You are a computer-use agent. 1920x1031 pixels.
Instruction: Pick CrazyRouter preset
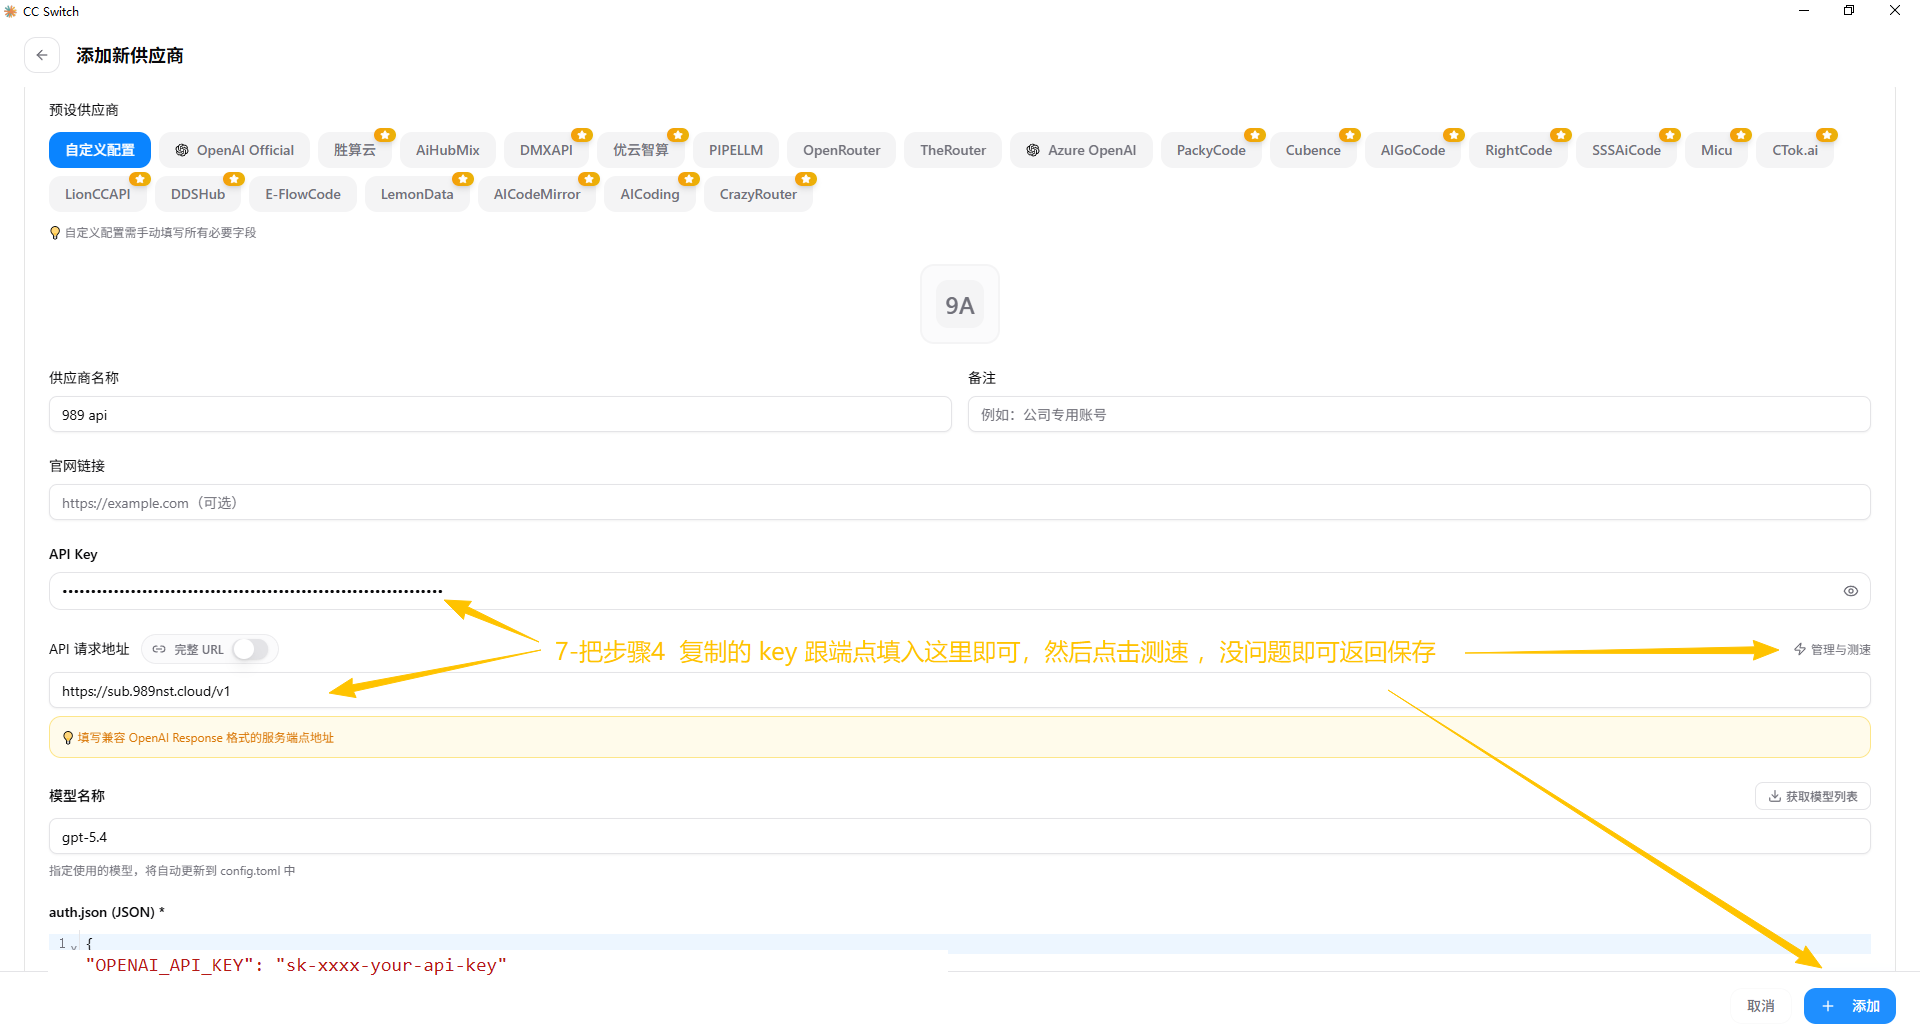coord(758,194)
